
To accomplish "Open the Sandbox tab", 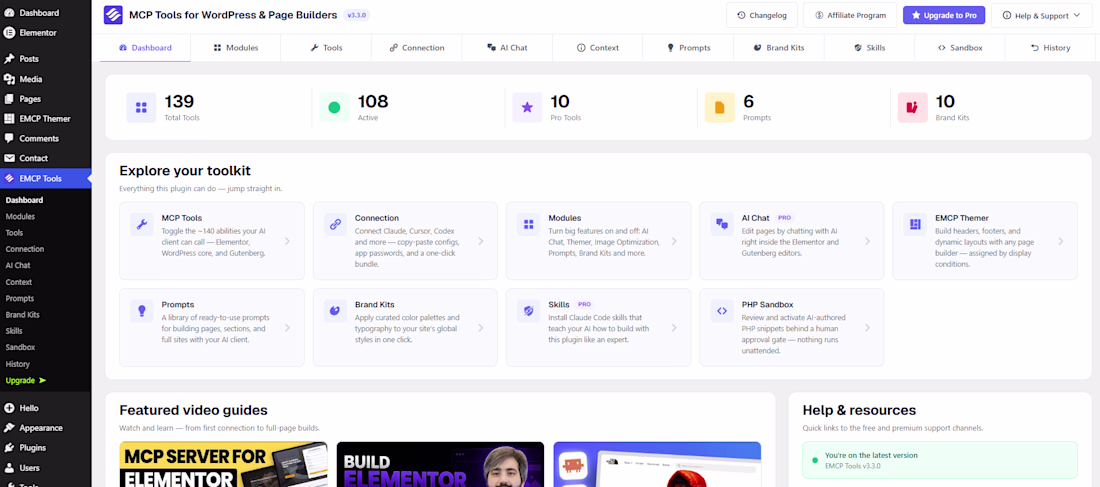I will [x=960, y=48].
